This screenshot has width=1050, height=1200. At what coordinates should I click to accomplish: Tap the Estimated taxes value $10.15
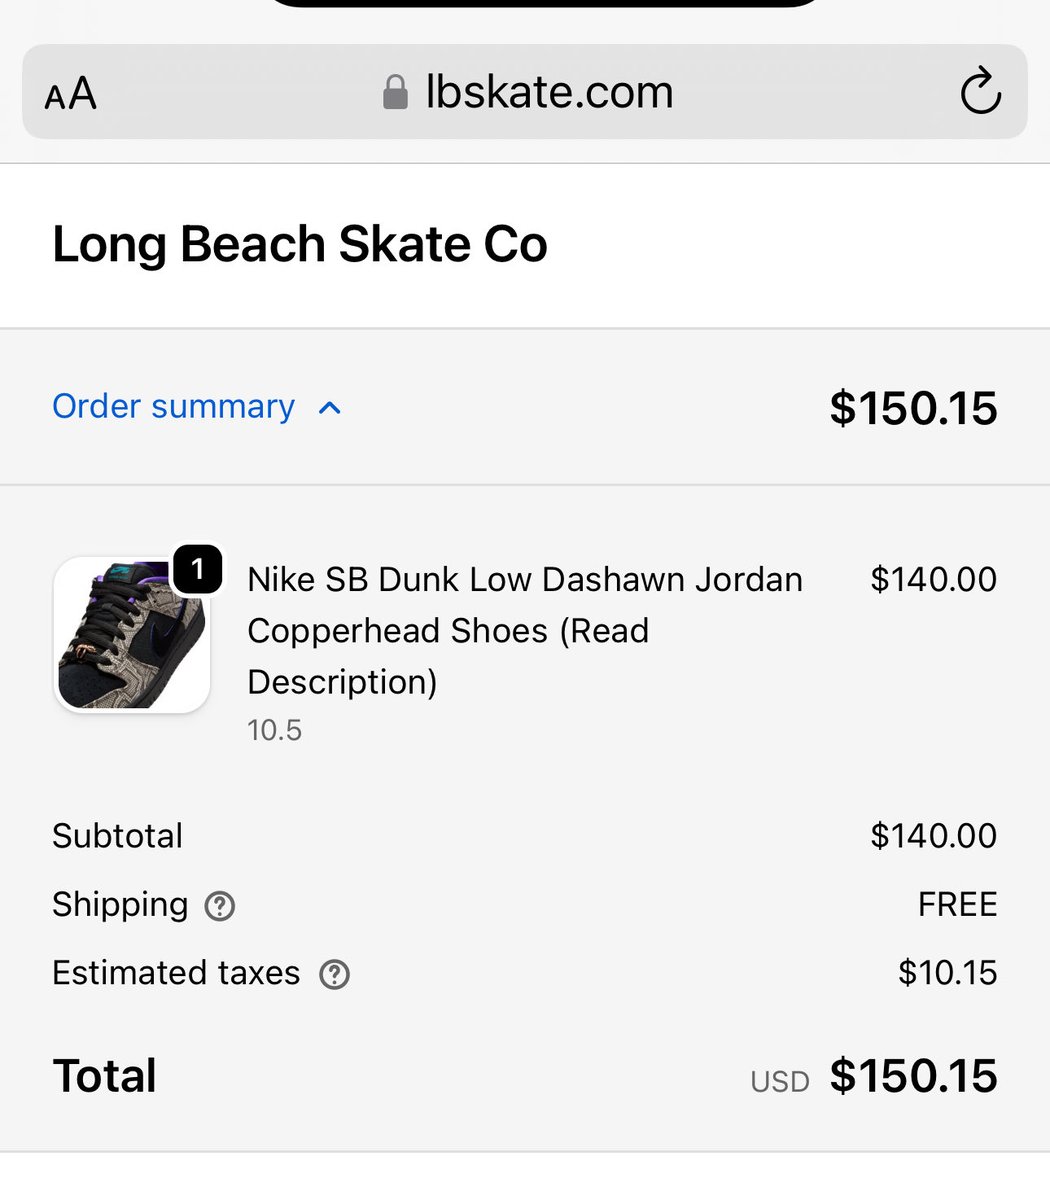[947, 972]
